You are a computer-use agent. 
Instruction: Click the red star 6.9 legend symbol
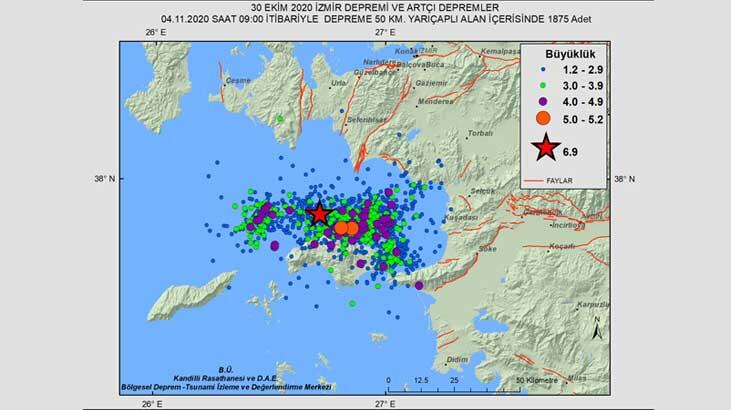pos(546,150)
